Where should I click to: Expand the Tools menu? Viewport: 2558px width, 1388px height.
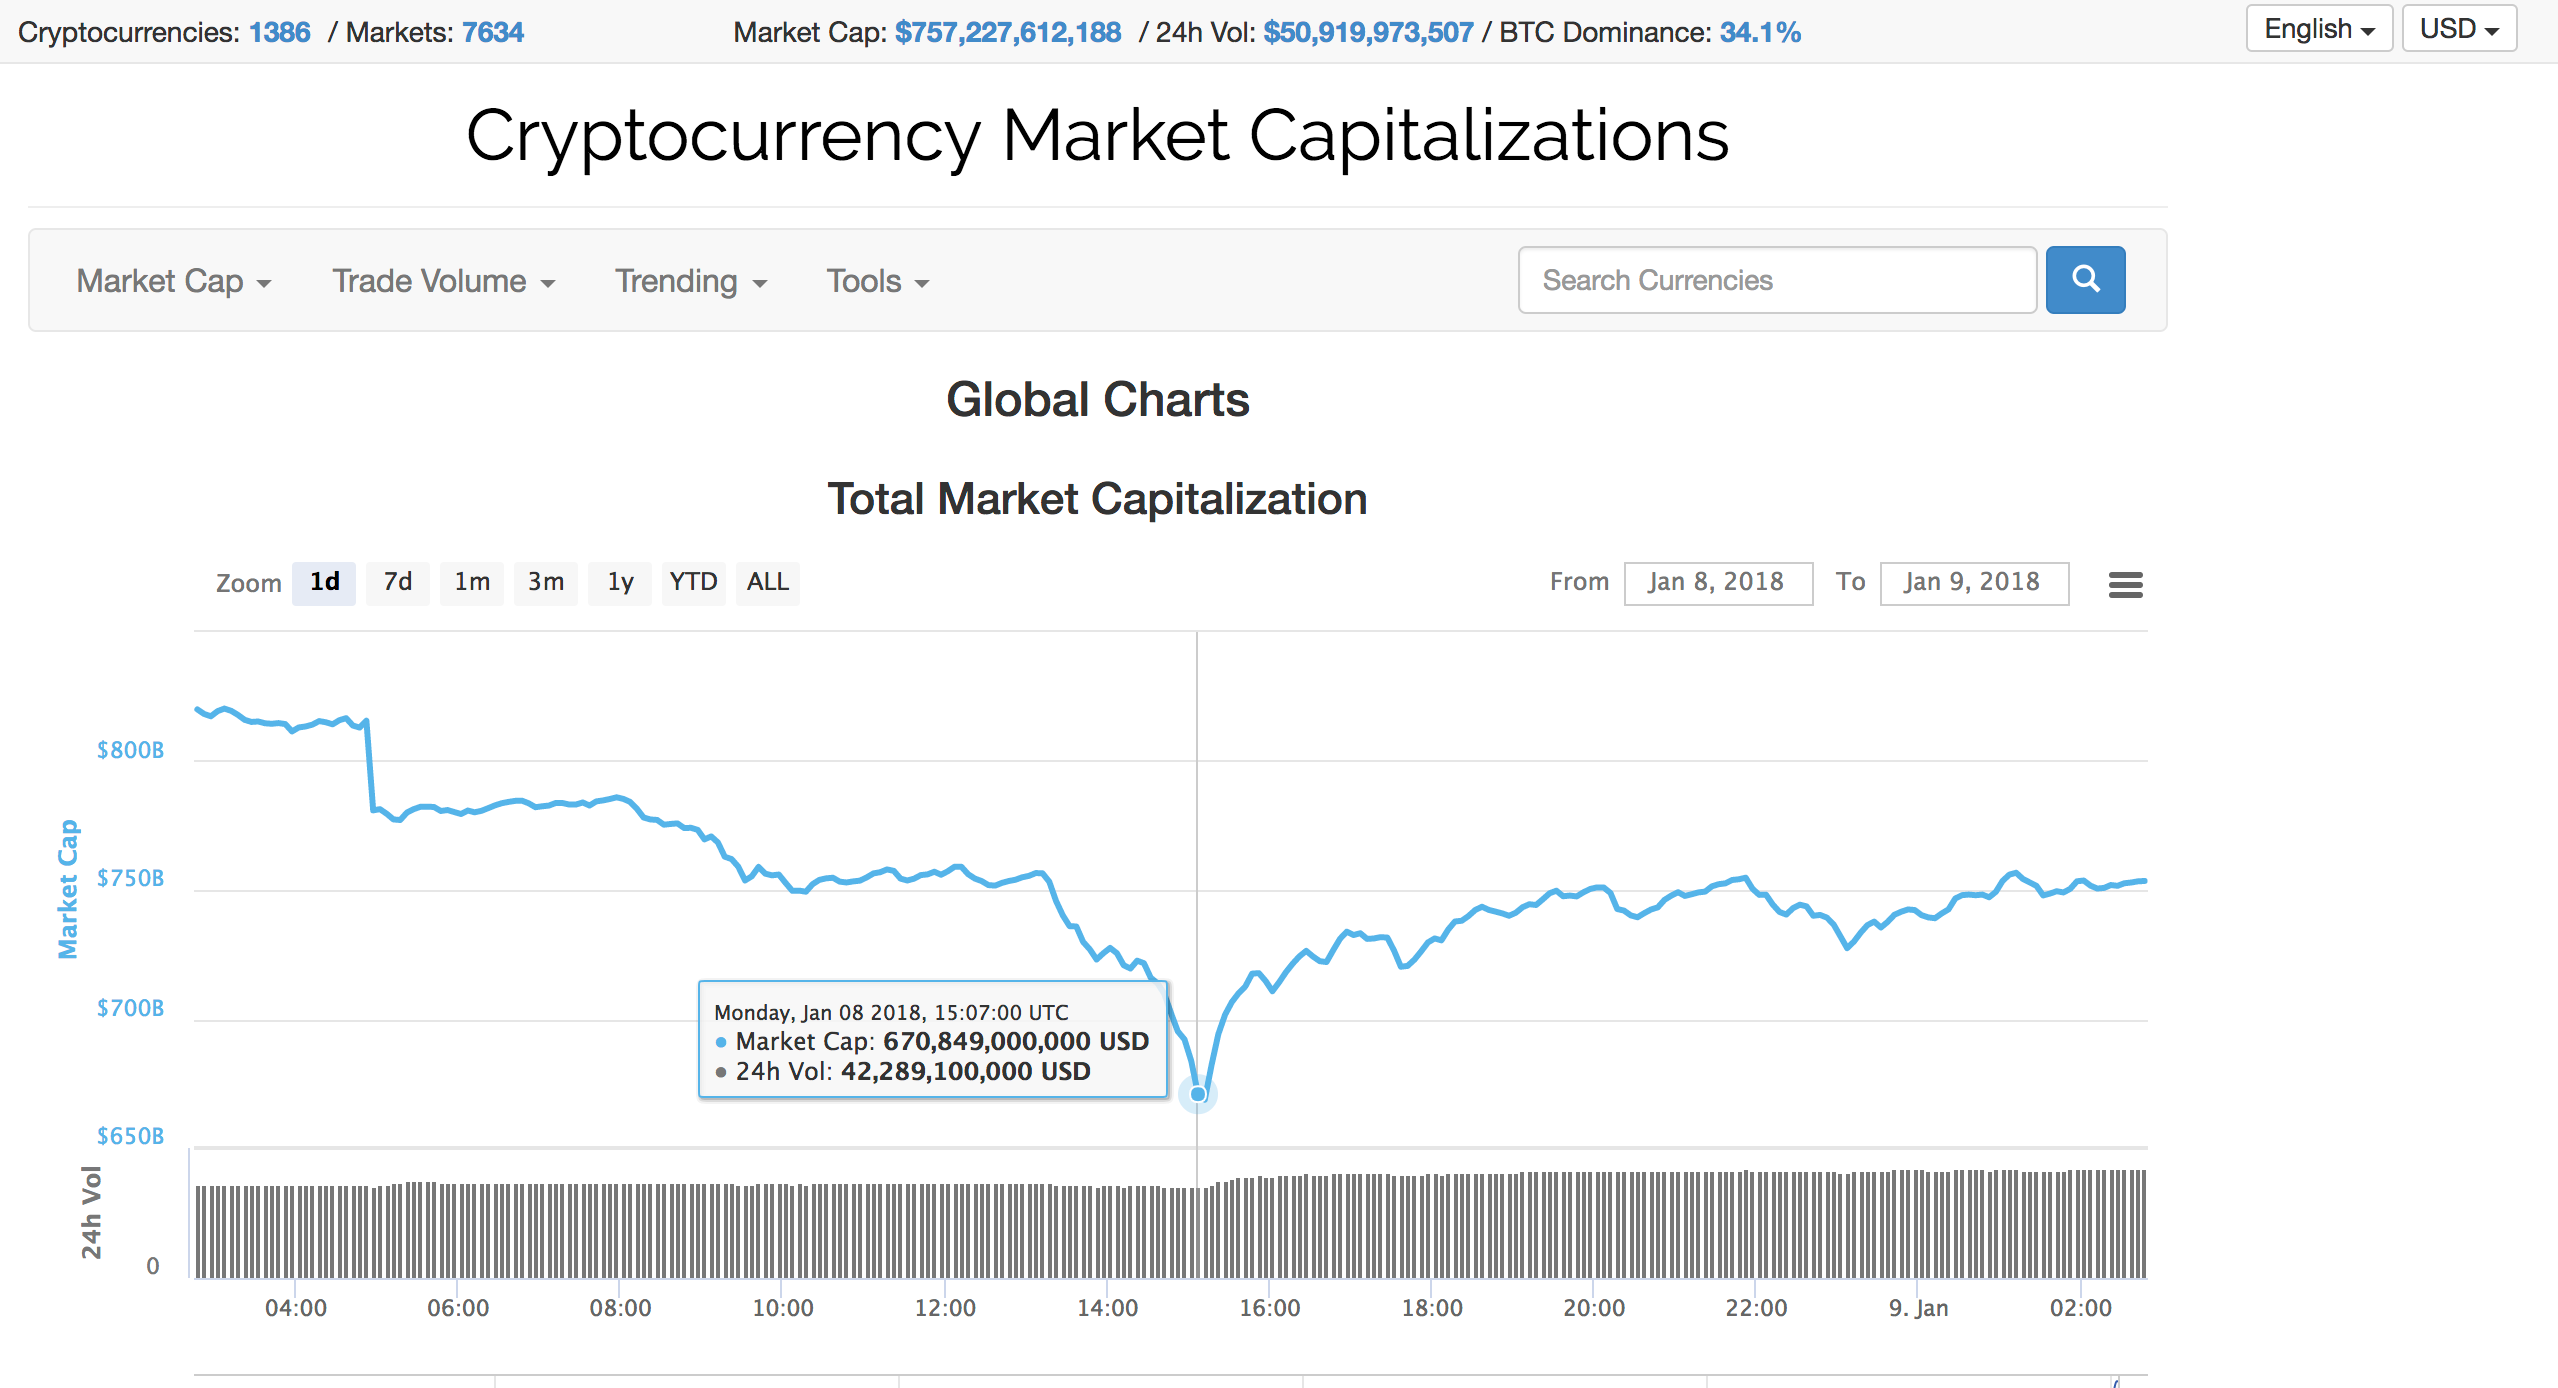[877, 281]
